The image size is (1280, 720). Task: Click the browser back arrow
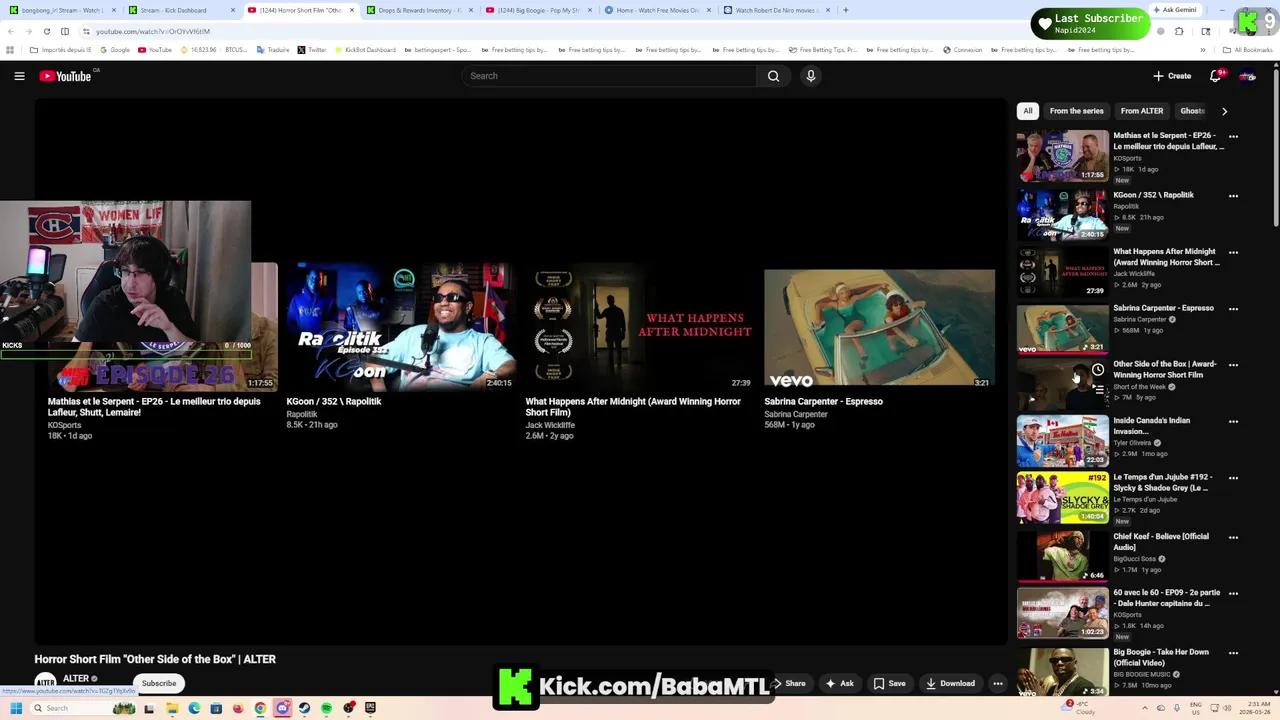11,31
